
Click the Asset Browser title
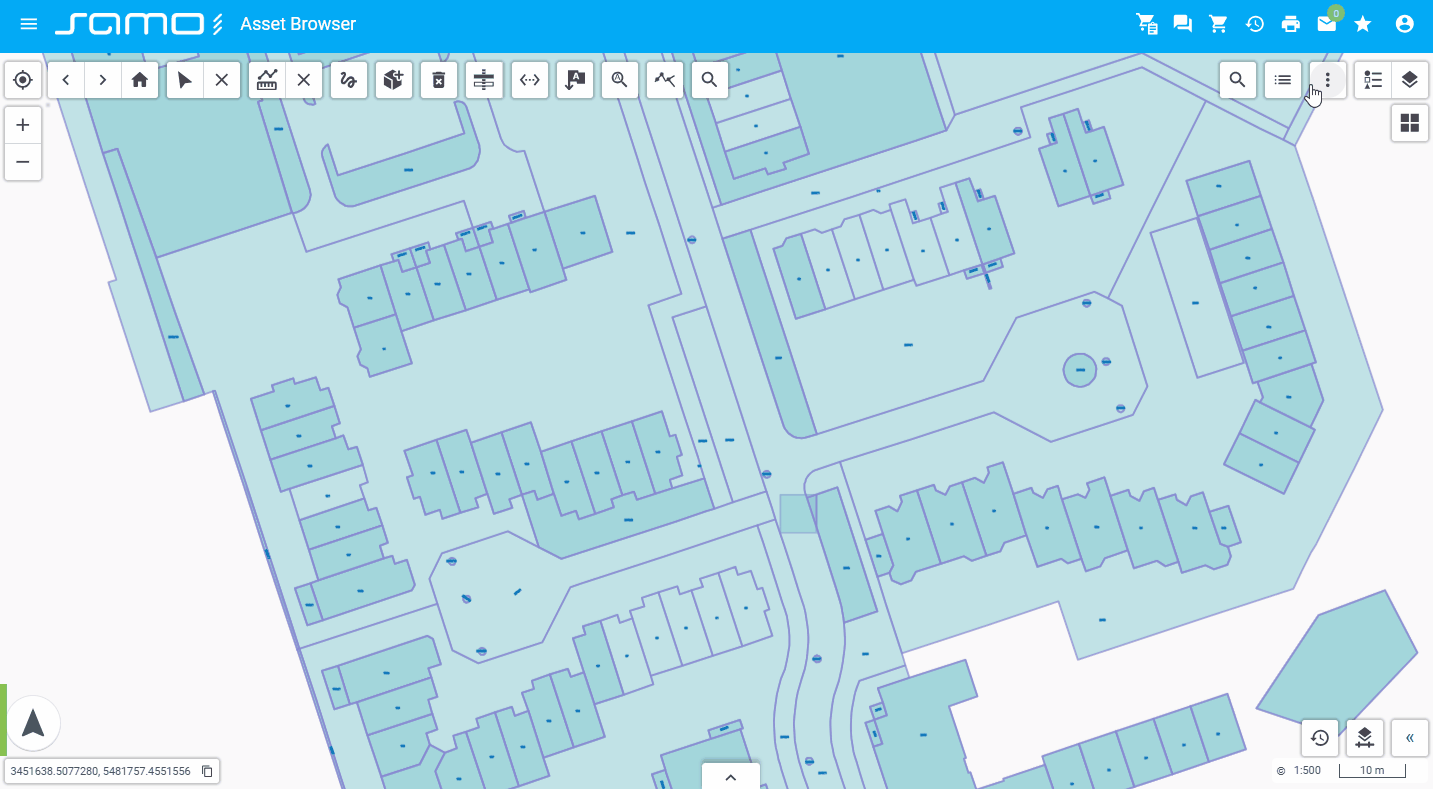(298, 24)
